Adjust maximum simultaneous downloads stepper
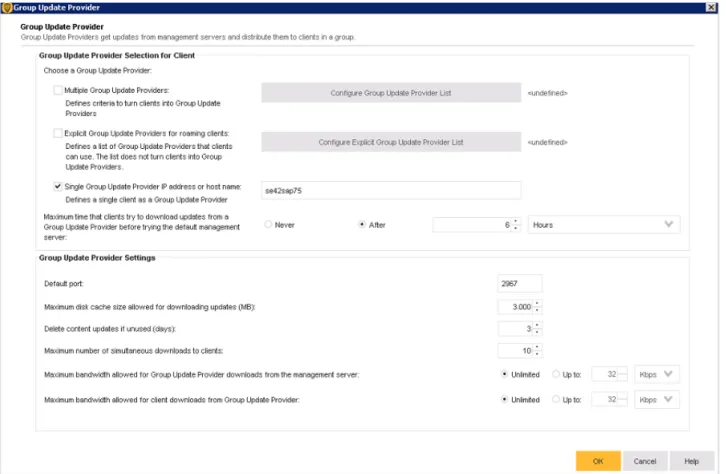This screenshot has width=726, height=474. point(537,350)
